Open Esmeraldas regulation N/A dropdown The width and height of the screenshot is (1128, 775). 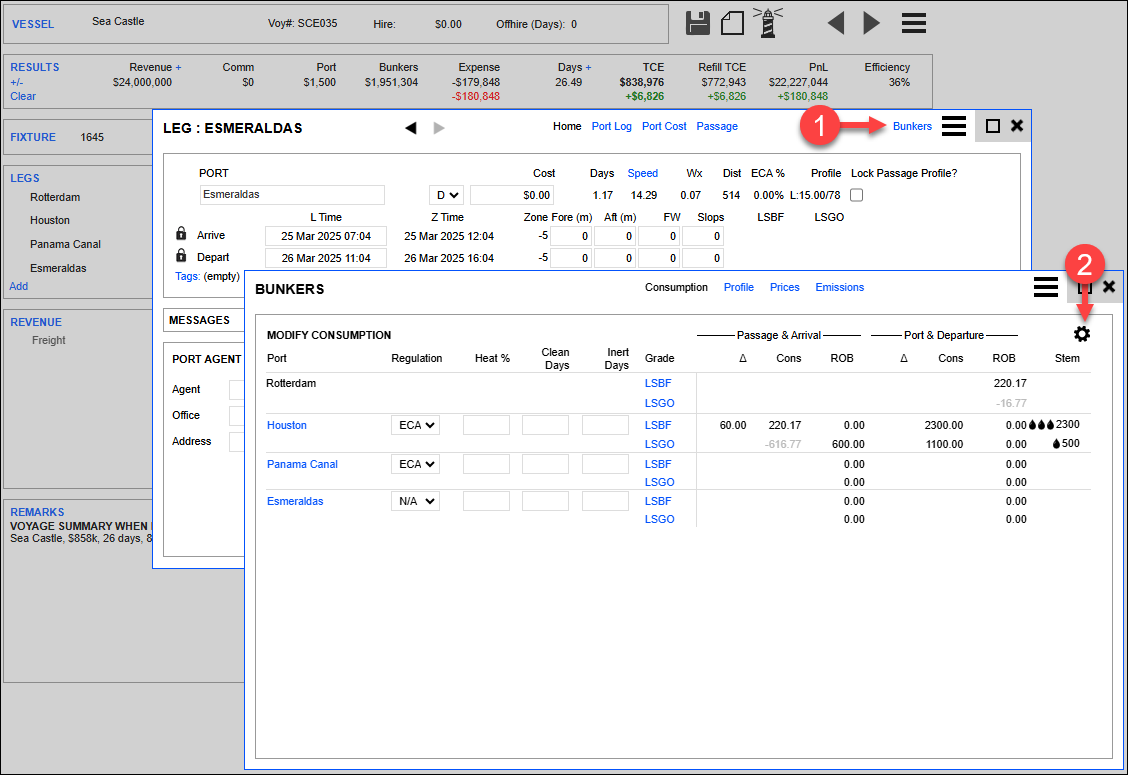pyautogui.click(x=415, y=501)
